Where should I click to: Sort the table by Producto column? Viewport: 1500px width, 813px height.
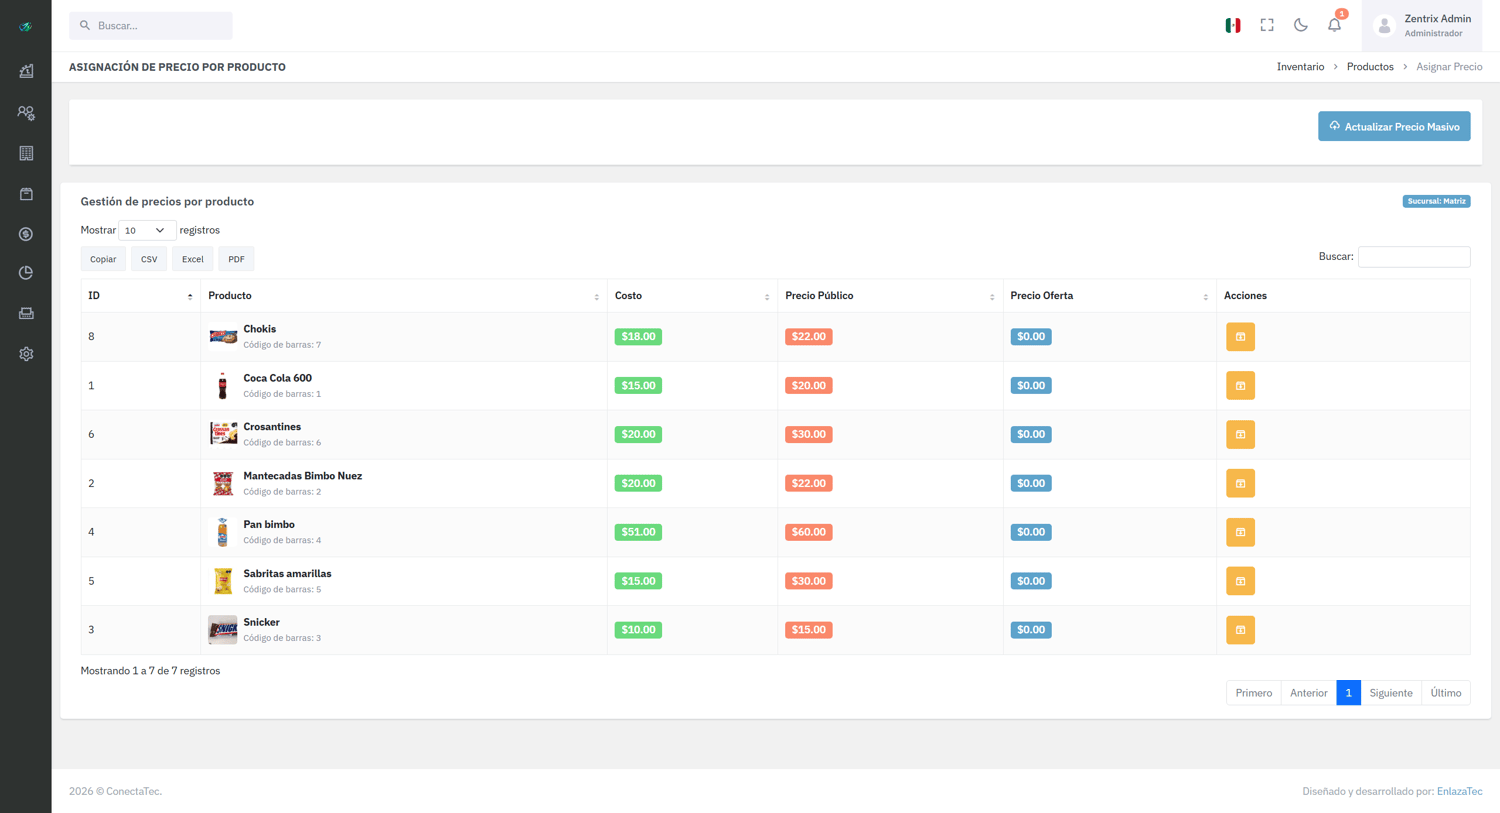click(x=404, y=296)
